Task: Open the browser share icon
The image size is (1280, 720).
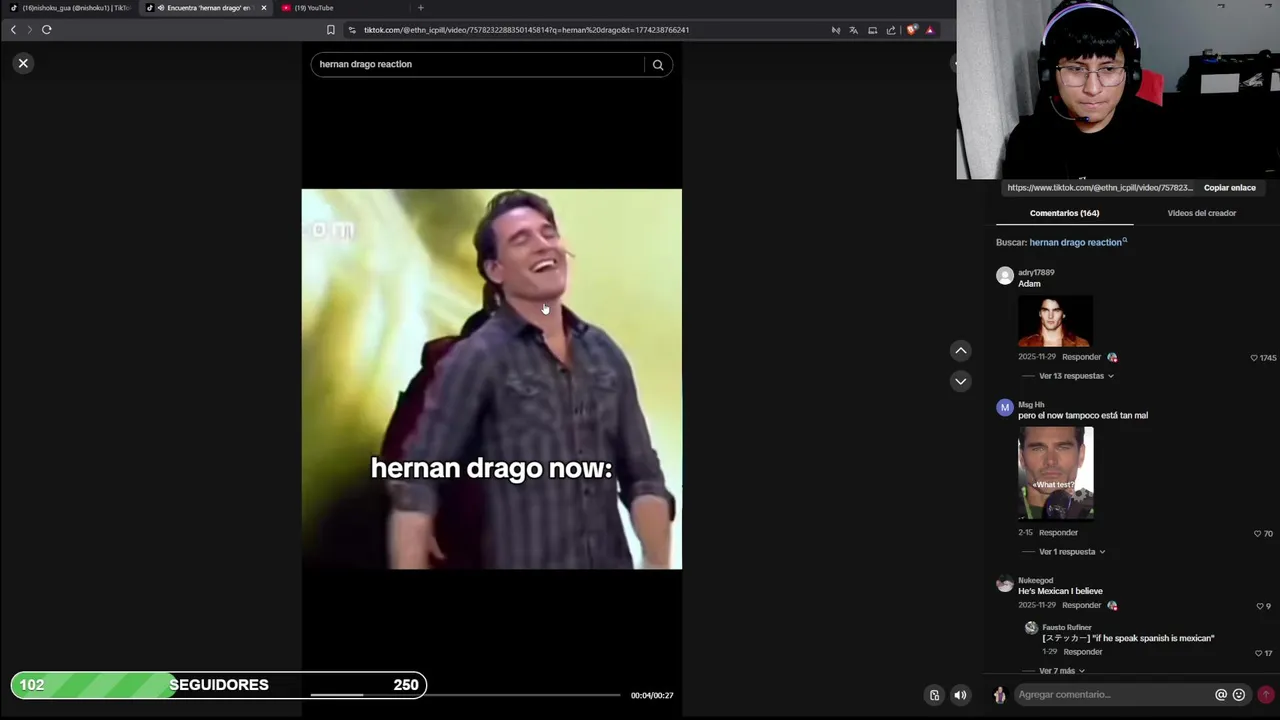Action: (891, 30)
